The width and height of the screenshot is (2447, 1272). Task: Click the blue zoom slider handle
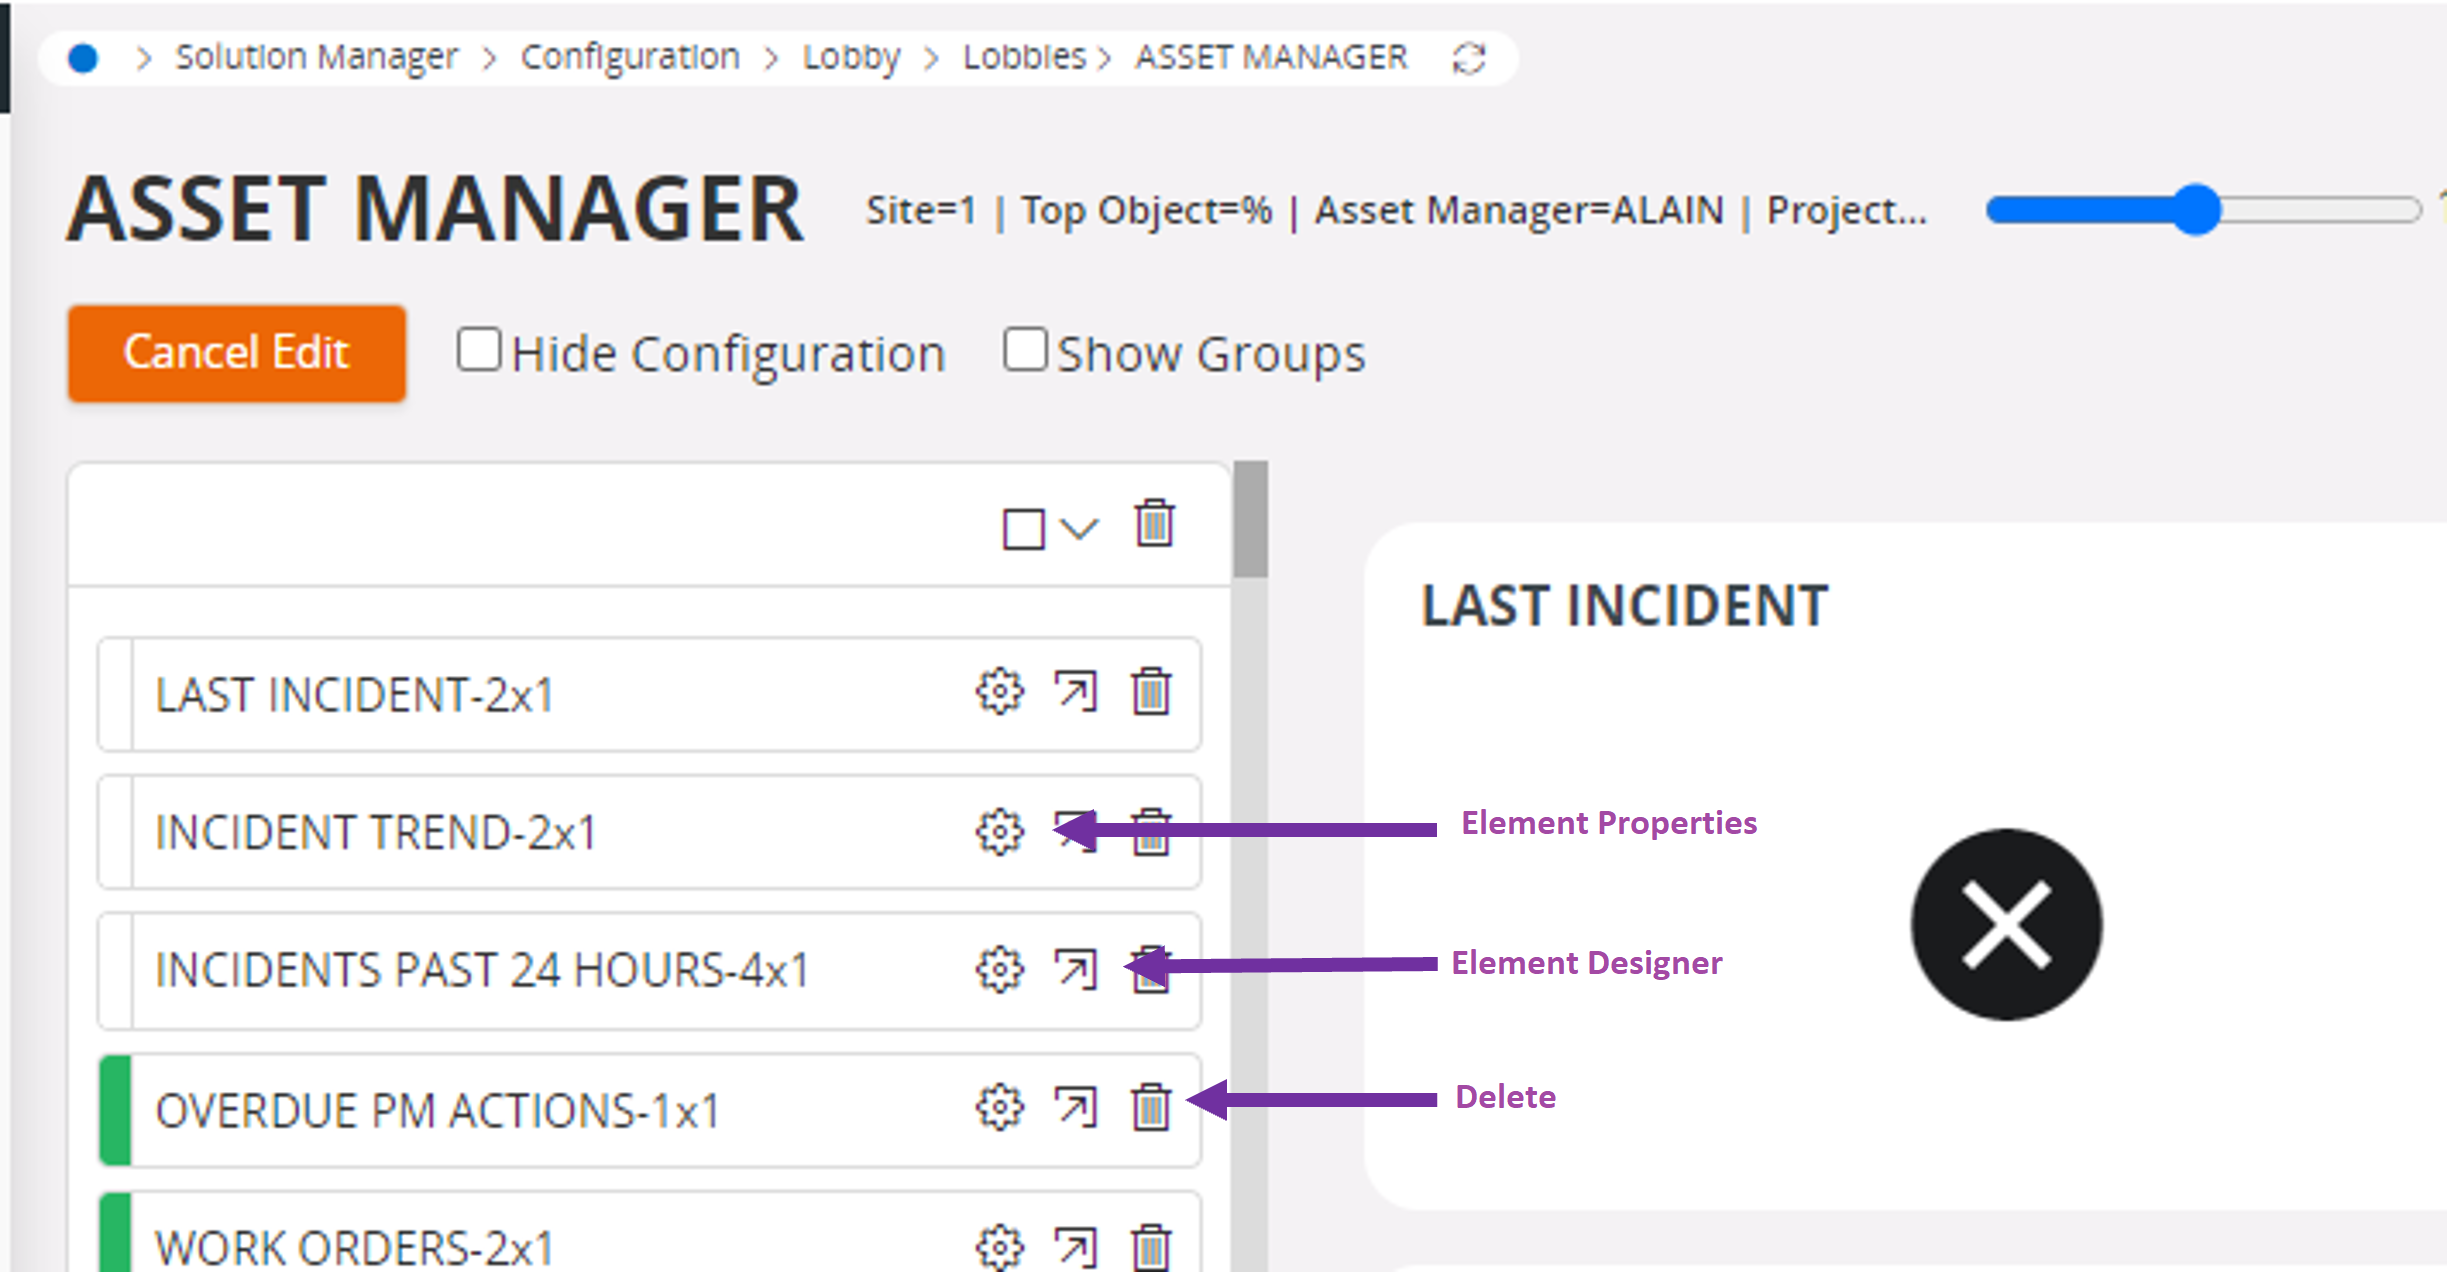tap(2195, 210)
